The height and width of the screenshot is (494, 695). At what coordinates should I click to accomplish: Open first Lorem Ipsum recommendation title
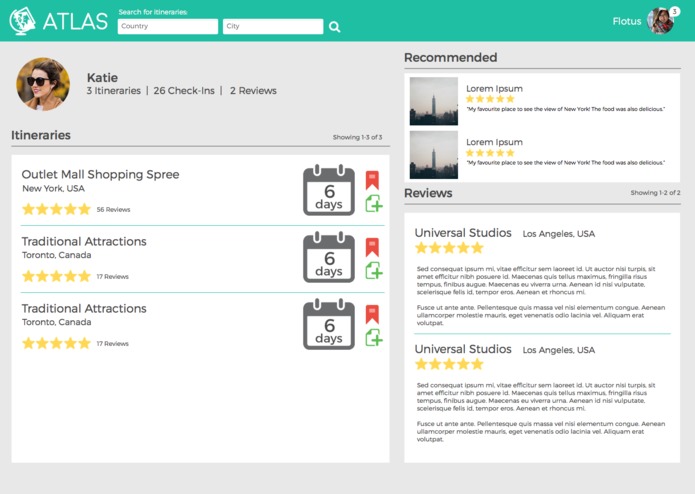click(494, 89)
